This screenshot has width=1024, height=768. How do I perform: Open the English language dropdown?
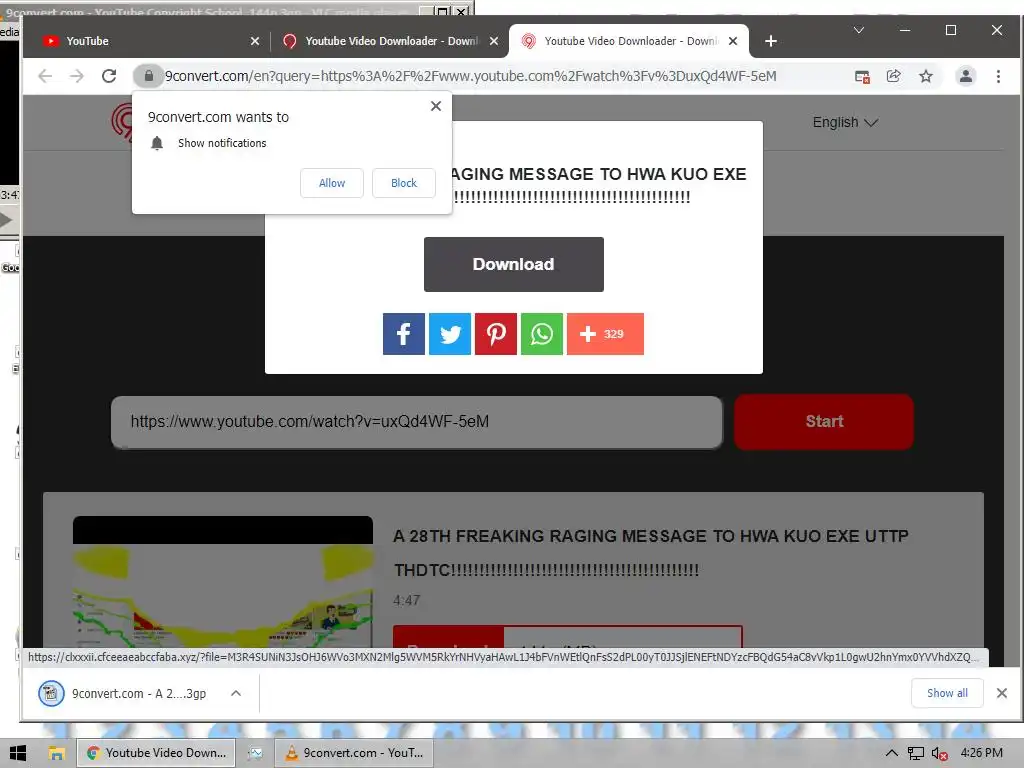coord(845,122)
